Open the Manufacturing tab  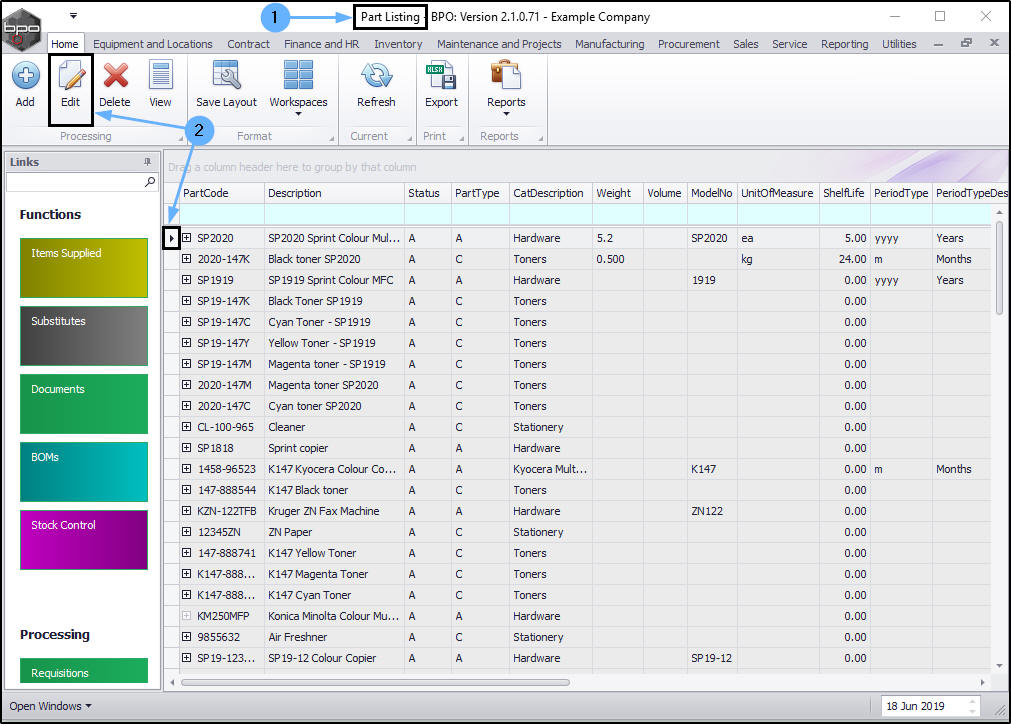coord(609,44)
